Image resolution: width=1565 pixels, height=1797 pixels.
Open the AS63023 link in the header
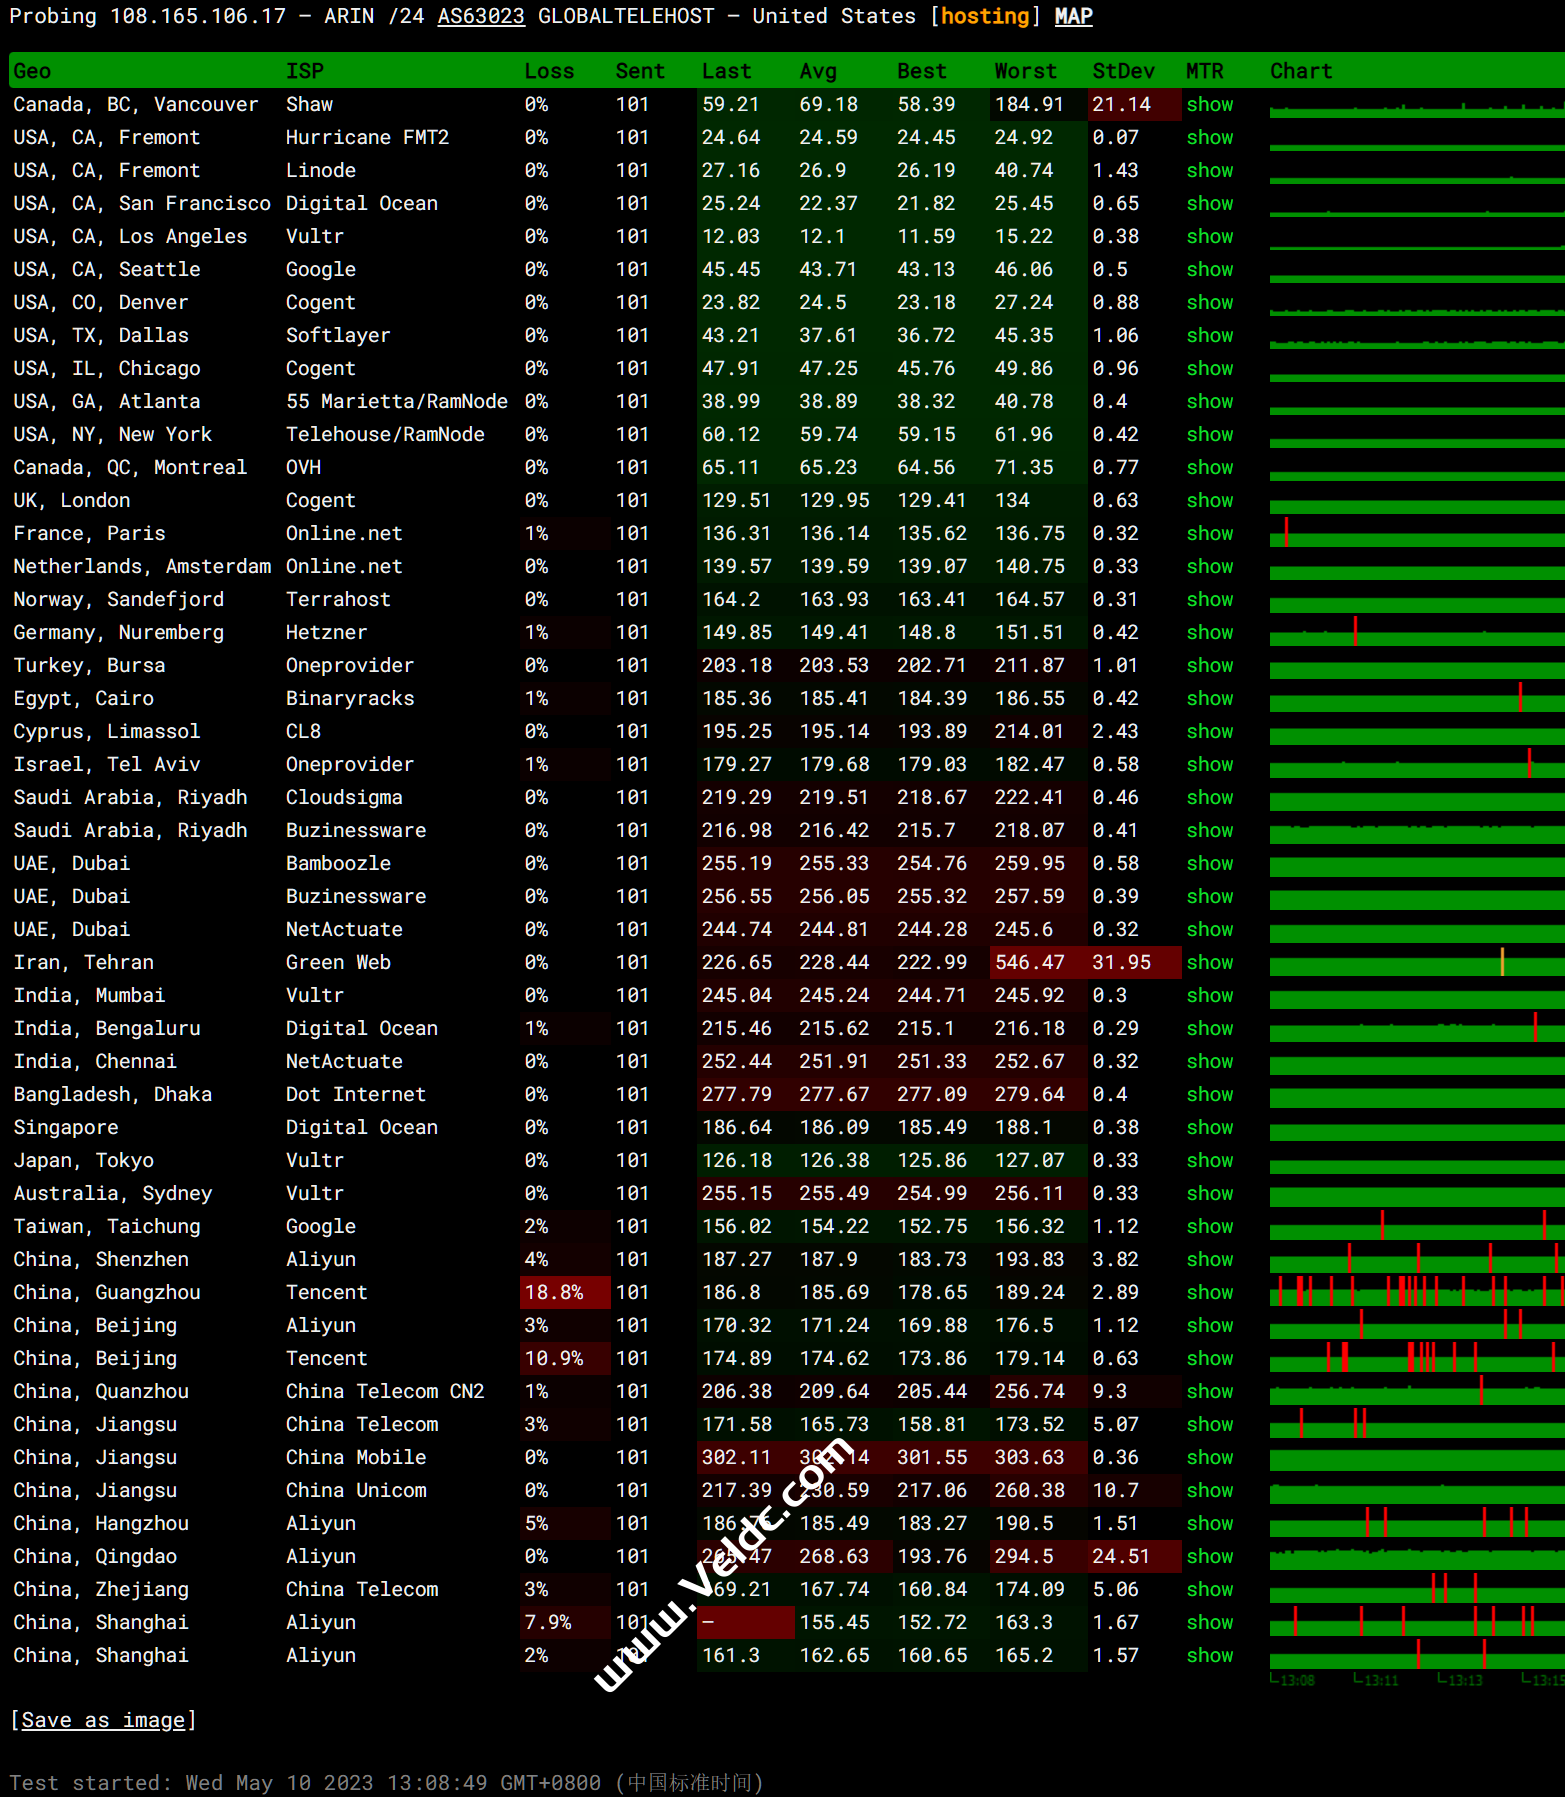pyautogui.click(x=481, y=16)
